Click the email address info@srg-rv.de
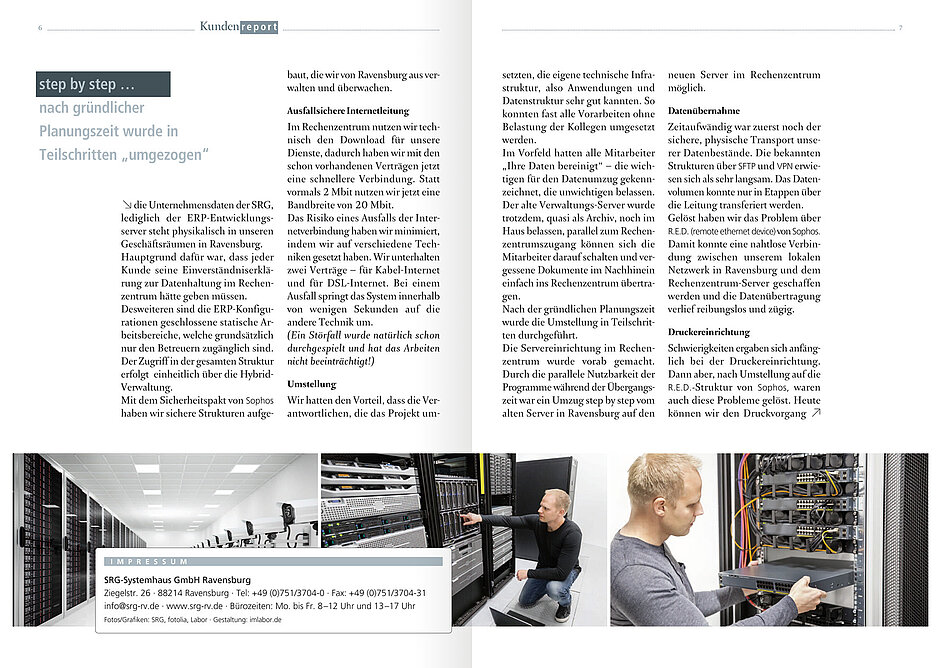 click(131, 606)
